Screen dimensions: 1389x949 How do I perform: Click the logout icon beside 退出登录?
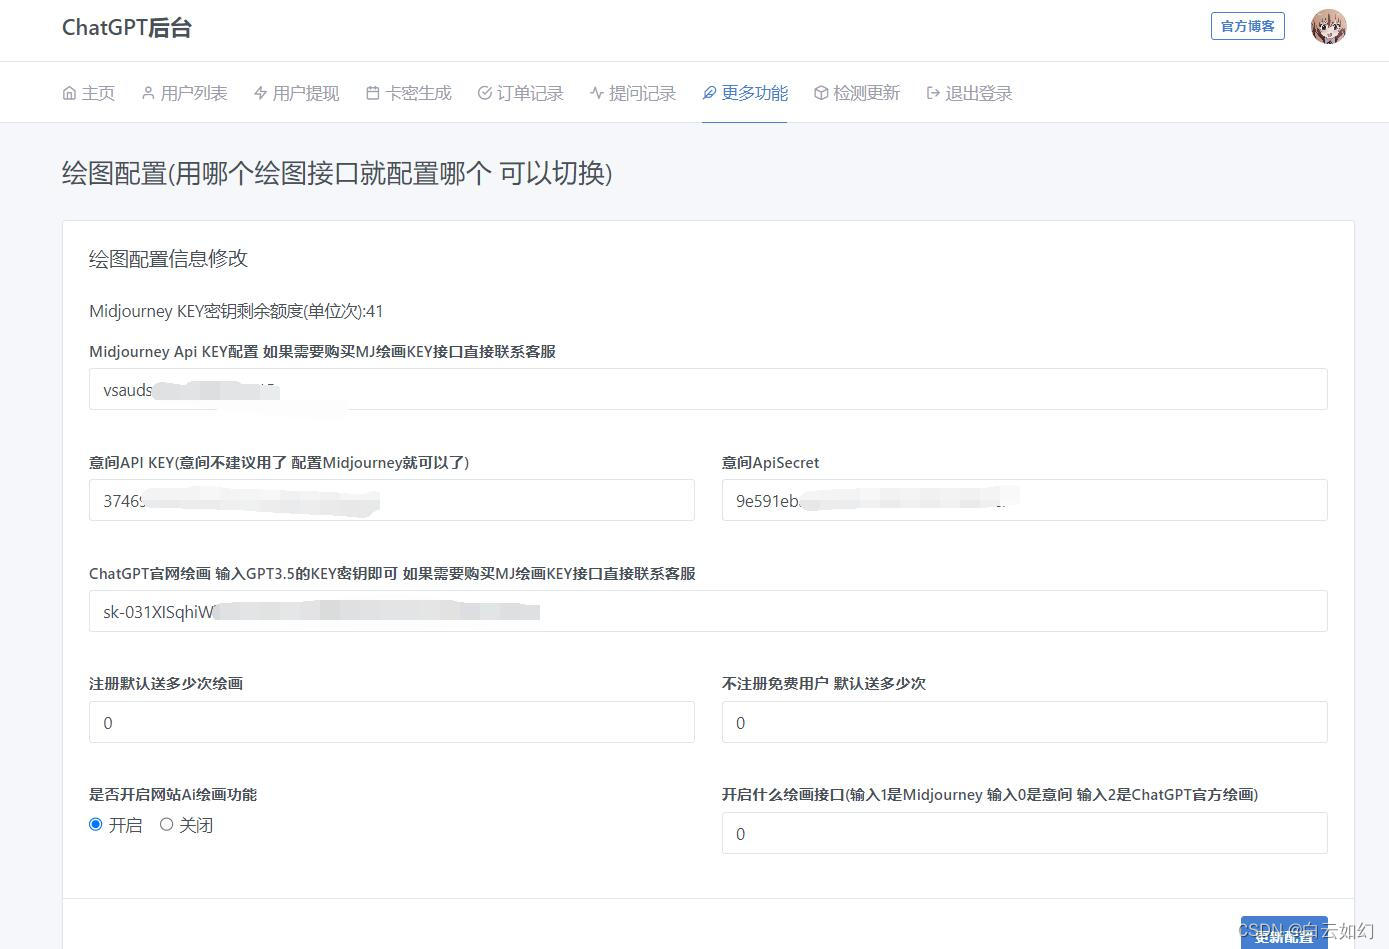(x=933, y=93)
